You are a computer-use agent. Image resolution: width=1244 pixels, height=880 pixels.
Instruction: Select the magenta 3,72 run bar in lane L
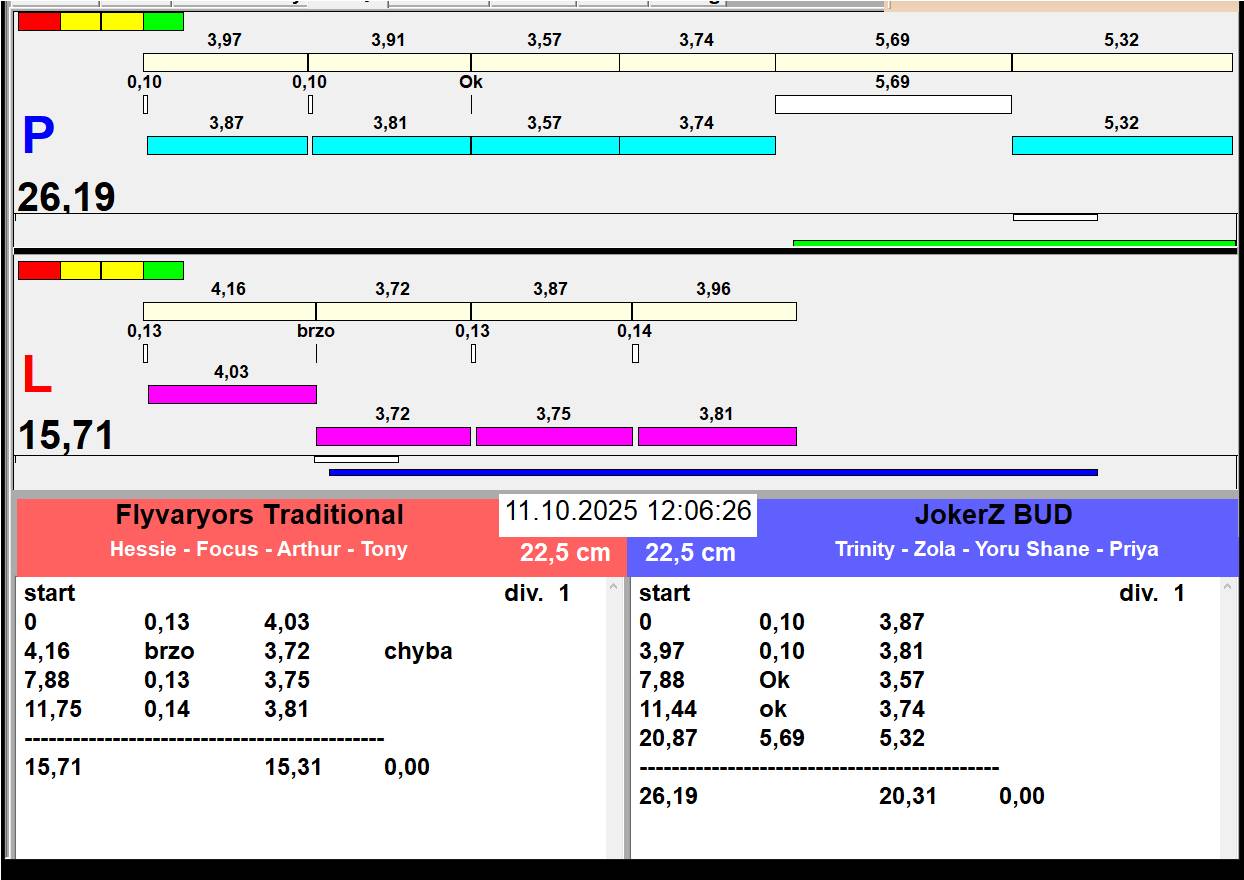(x=393, y=436)
